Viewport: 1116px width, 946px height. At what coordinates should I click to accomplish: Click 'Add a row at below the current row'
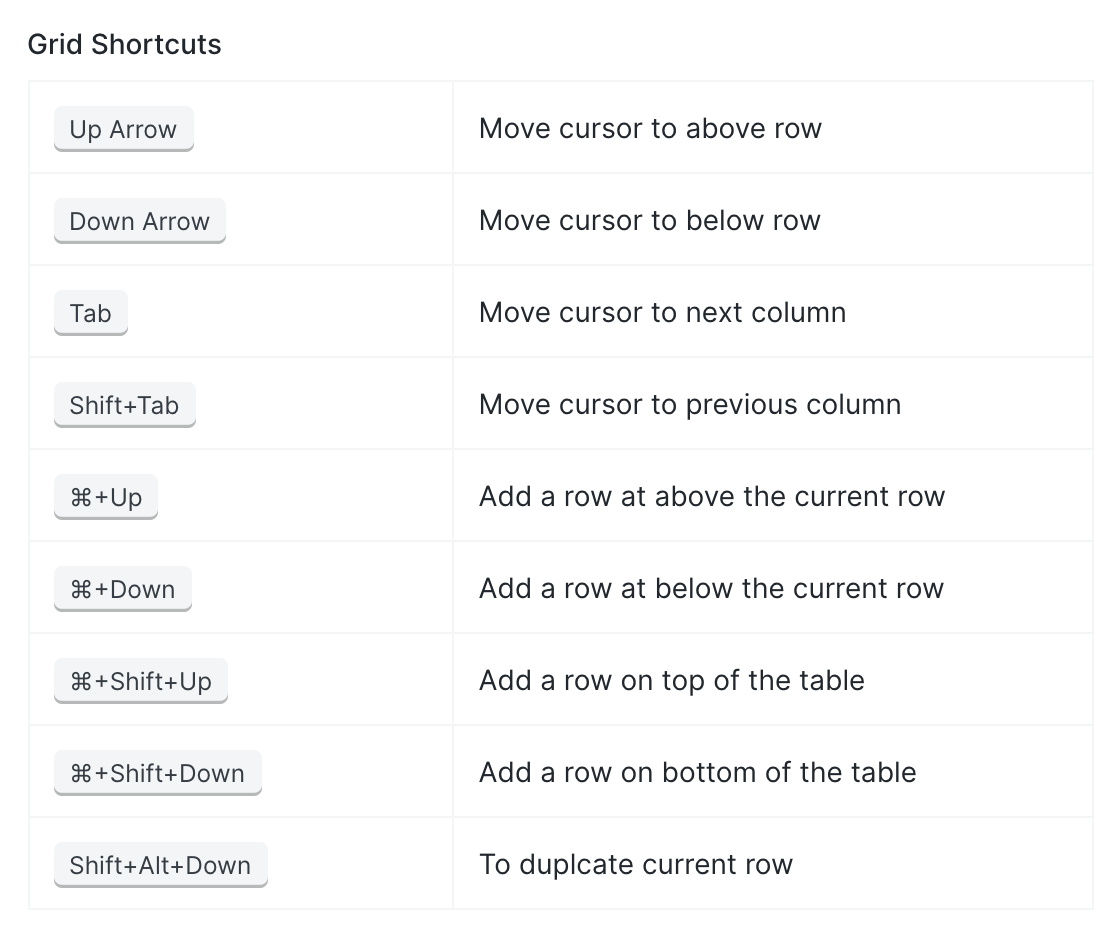coord(712,589)
